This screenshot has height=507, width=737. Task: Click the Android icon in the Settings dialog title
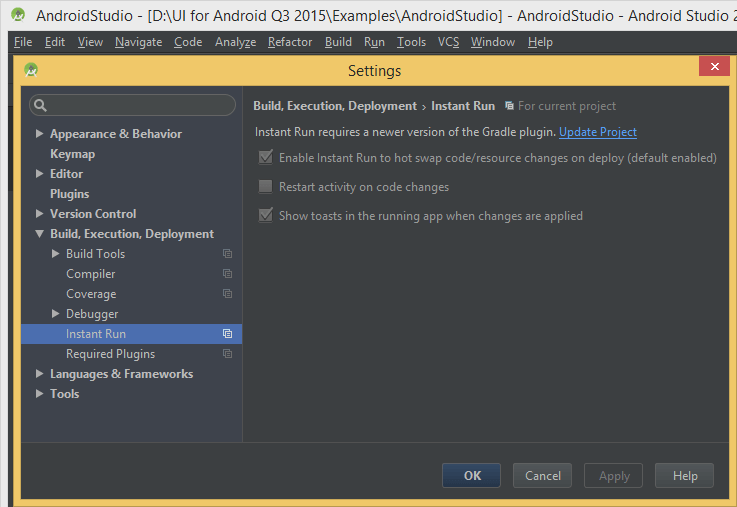click(x=31, y=70)
